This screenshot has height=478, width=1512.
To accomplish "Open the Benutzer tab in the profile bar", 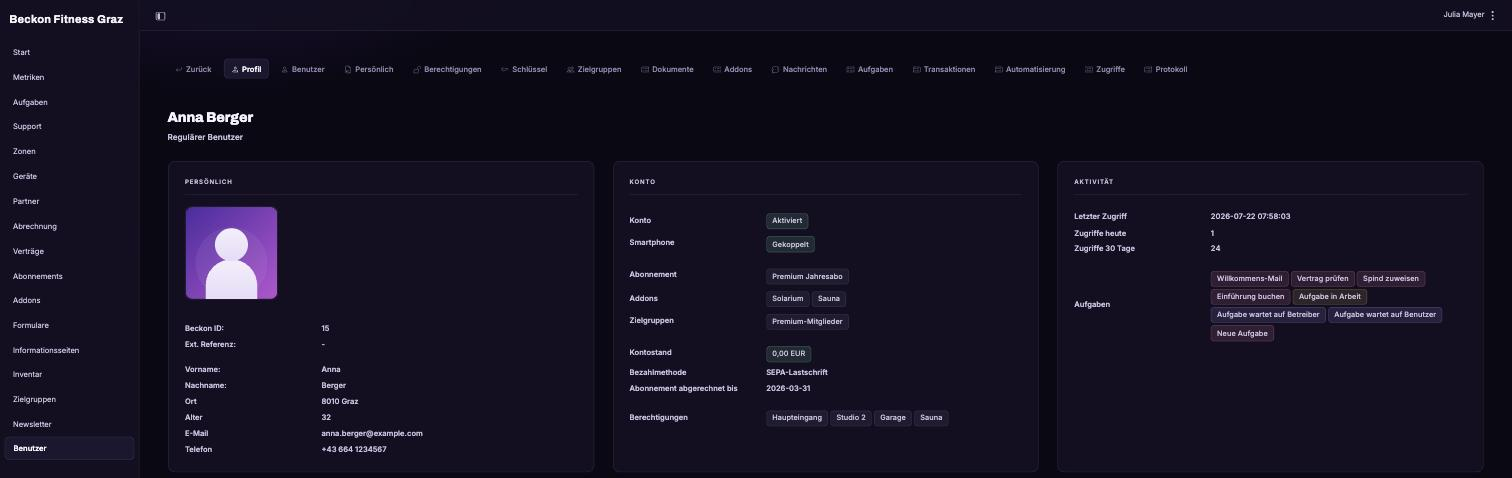I will coord(303,69).
